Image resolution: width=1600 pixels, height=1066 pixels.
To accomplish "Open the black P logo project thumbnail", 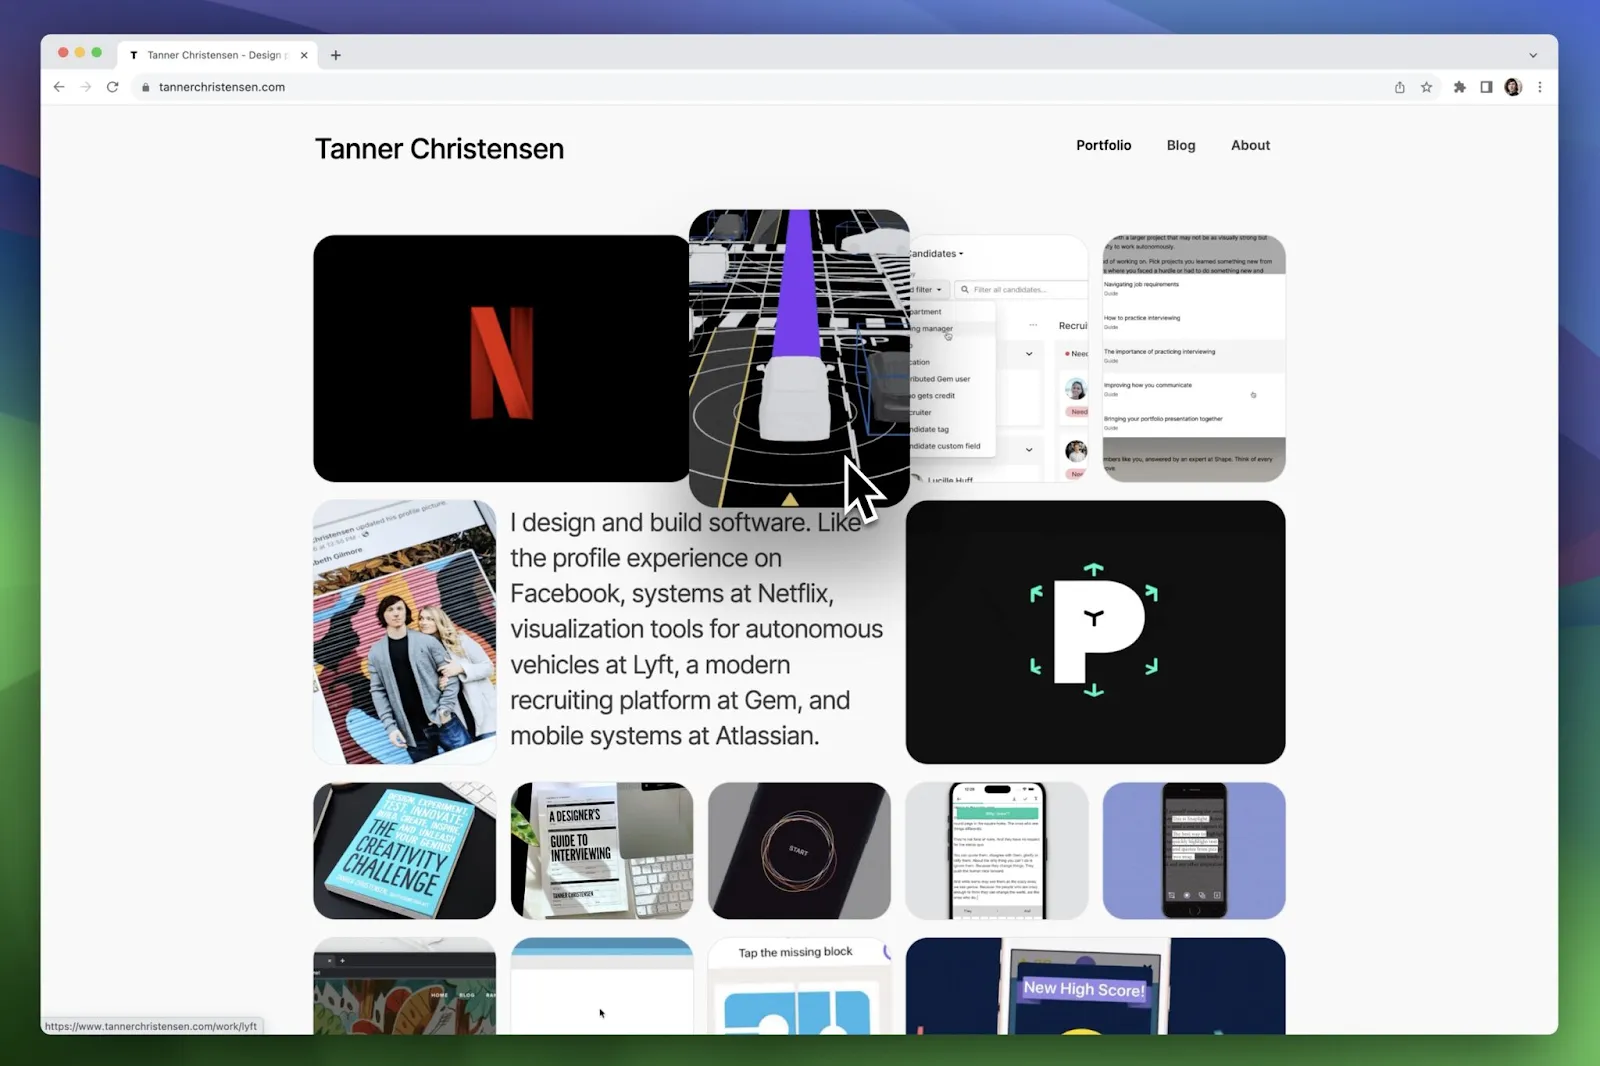I will (1095, 632).
